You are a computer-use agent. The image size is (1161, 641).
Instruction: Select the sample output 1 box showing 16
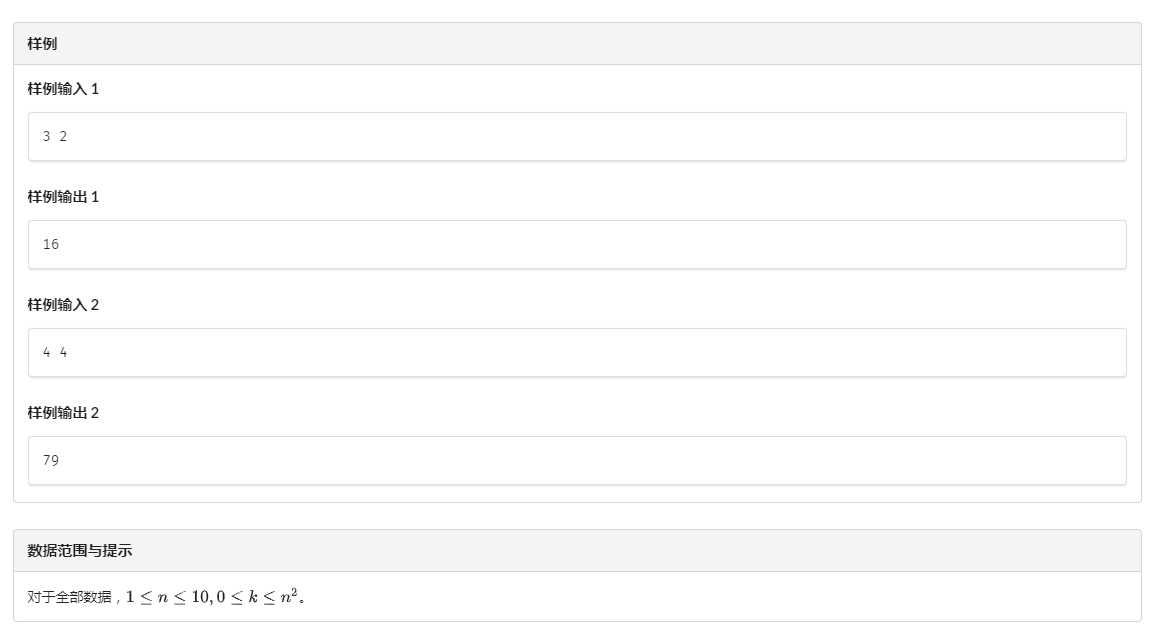[x=577, y=244]
